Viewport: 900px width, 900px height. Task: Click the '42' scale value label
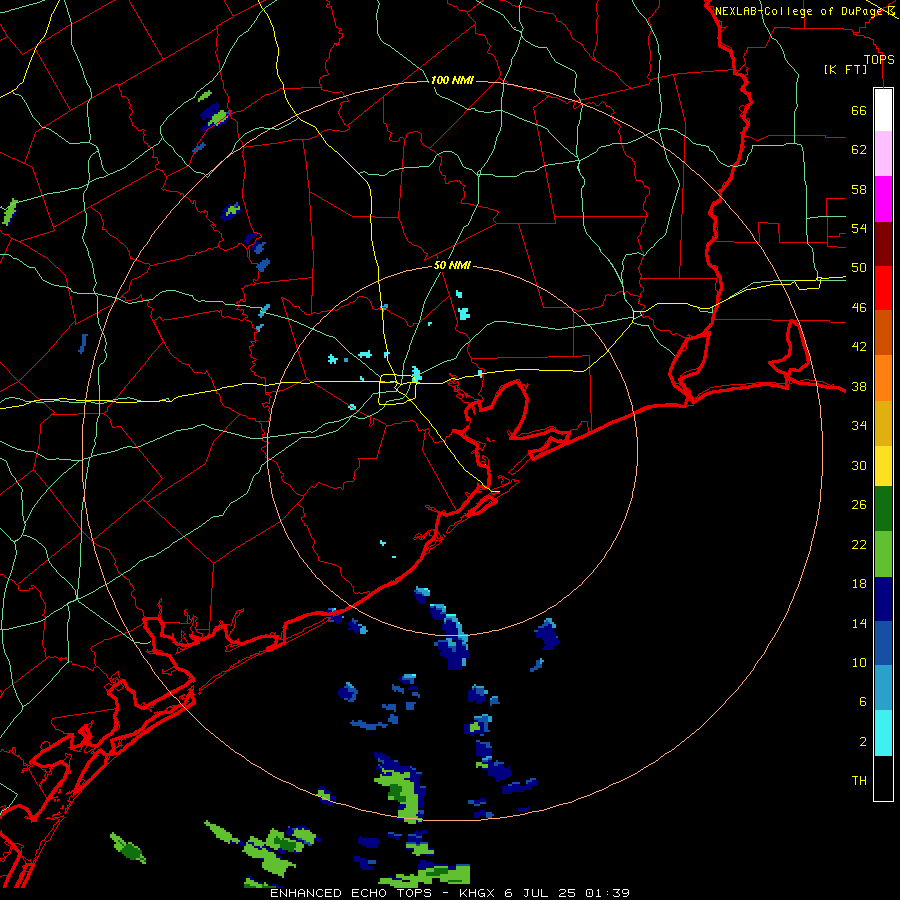click(859, 347)
